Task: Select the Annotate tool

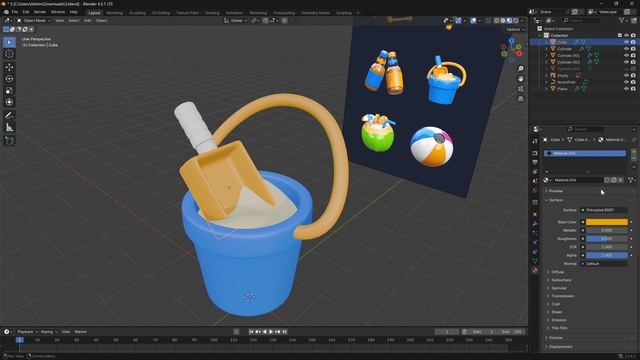Action: point(9,116)
